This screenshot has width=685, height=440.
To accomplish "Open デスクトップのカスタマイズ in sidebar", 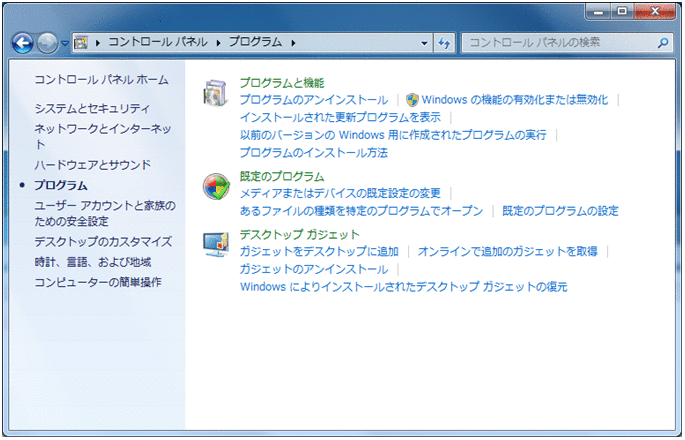I will tap(103, 242).
